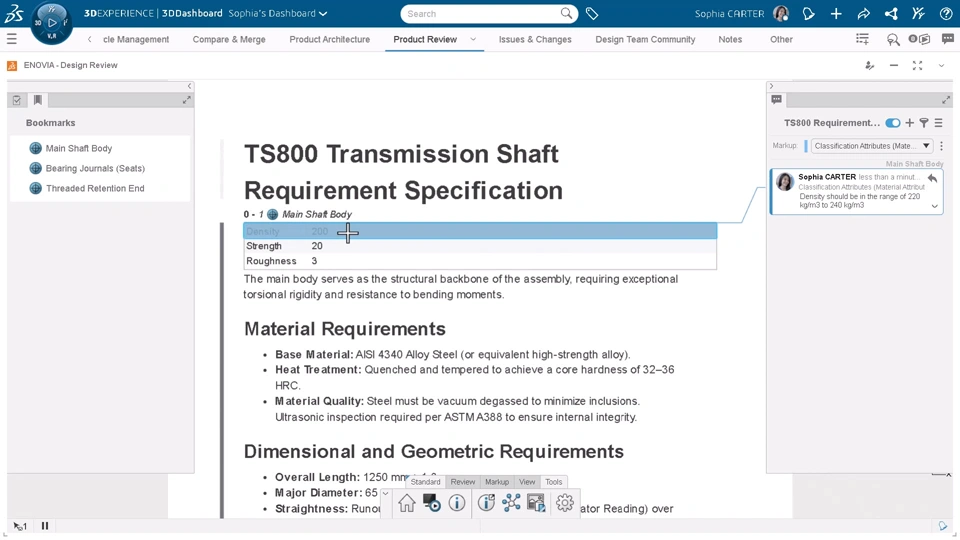This screenshot has height=540, width=960.
Task: Open Classification Attributes markup dropdown
Action: [872, 146]
